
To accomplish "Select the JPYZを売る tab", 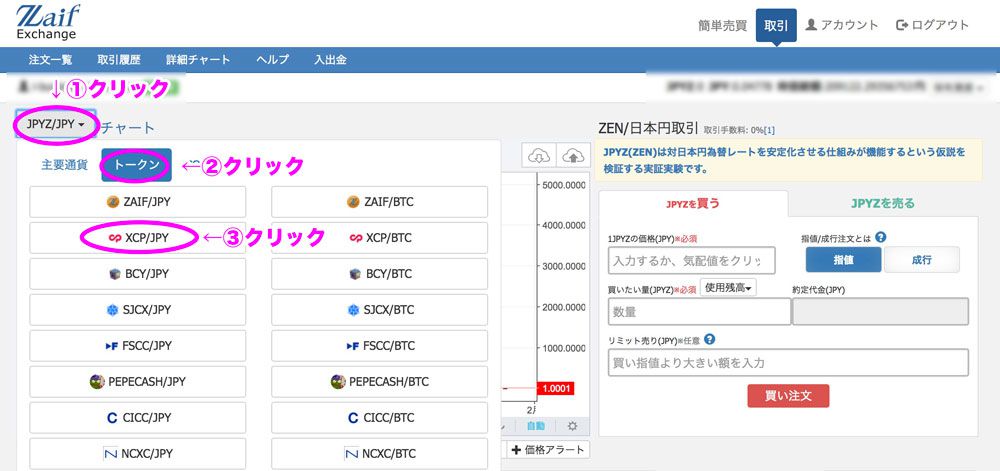I will 882,203.
